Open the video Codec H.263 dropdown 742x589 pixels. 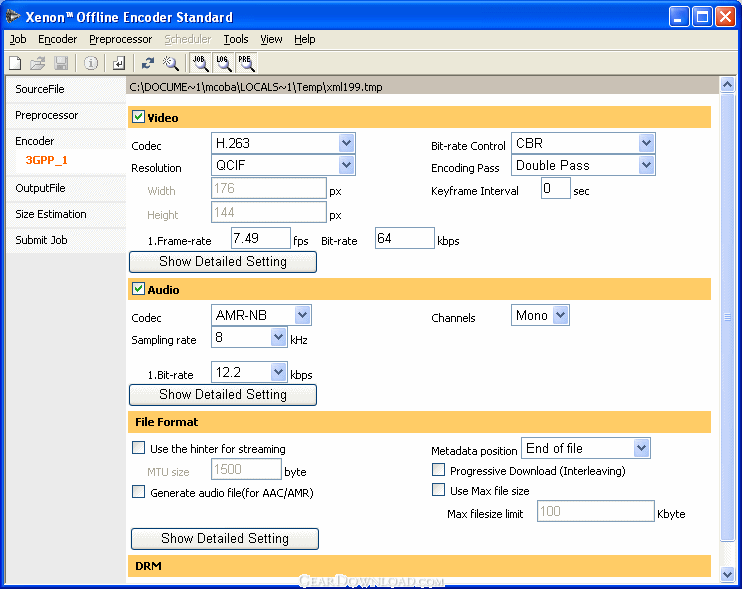(x=283, y=143)
